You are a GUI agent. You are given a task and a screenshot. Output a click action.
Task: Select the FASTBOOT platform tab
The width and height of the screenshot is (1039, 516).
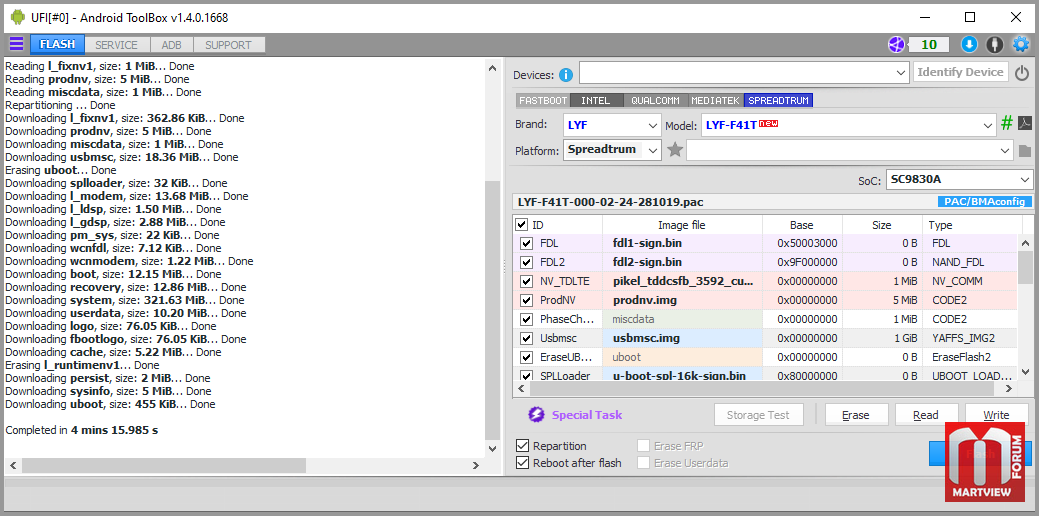pos(543,101)
